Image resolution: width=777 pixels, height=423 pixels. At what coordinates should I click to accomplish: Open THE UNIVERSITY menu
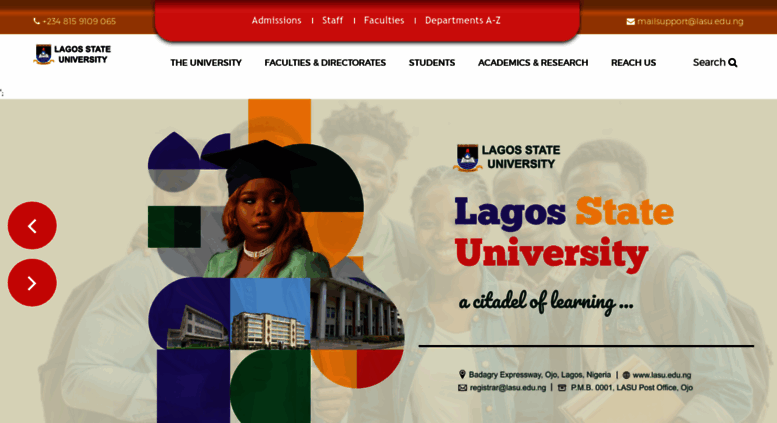[206, 63]
